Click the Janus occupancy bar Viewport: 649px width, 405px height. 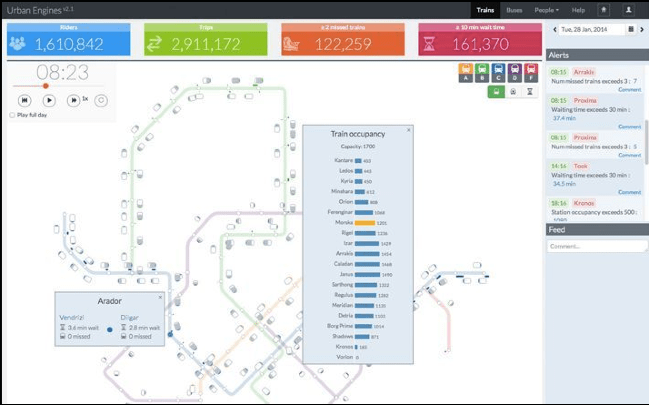click(x=367, y=275)
